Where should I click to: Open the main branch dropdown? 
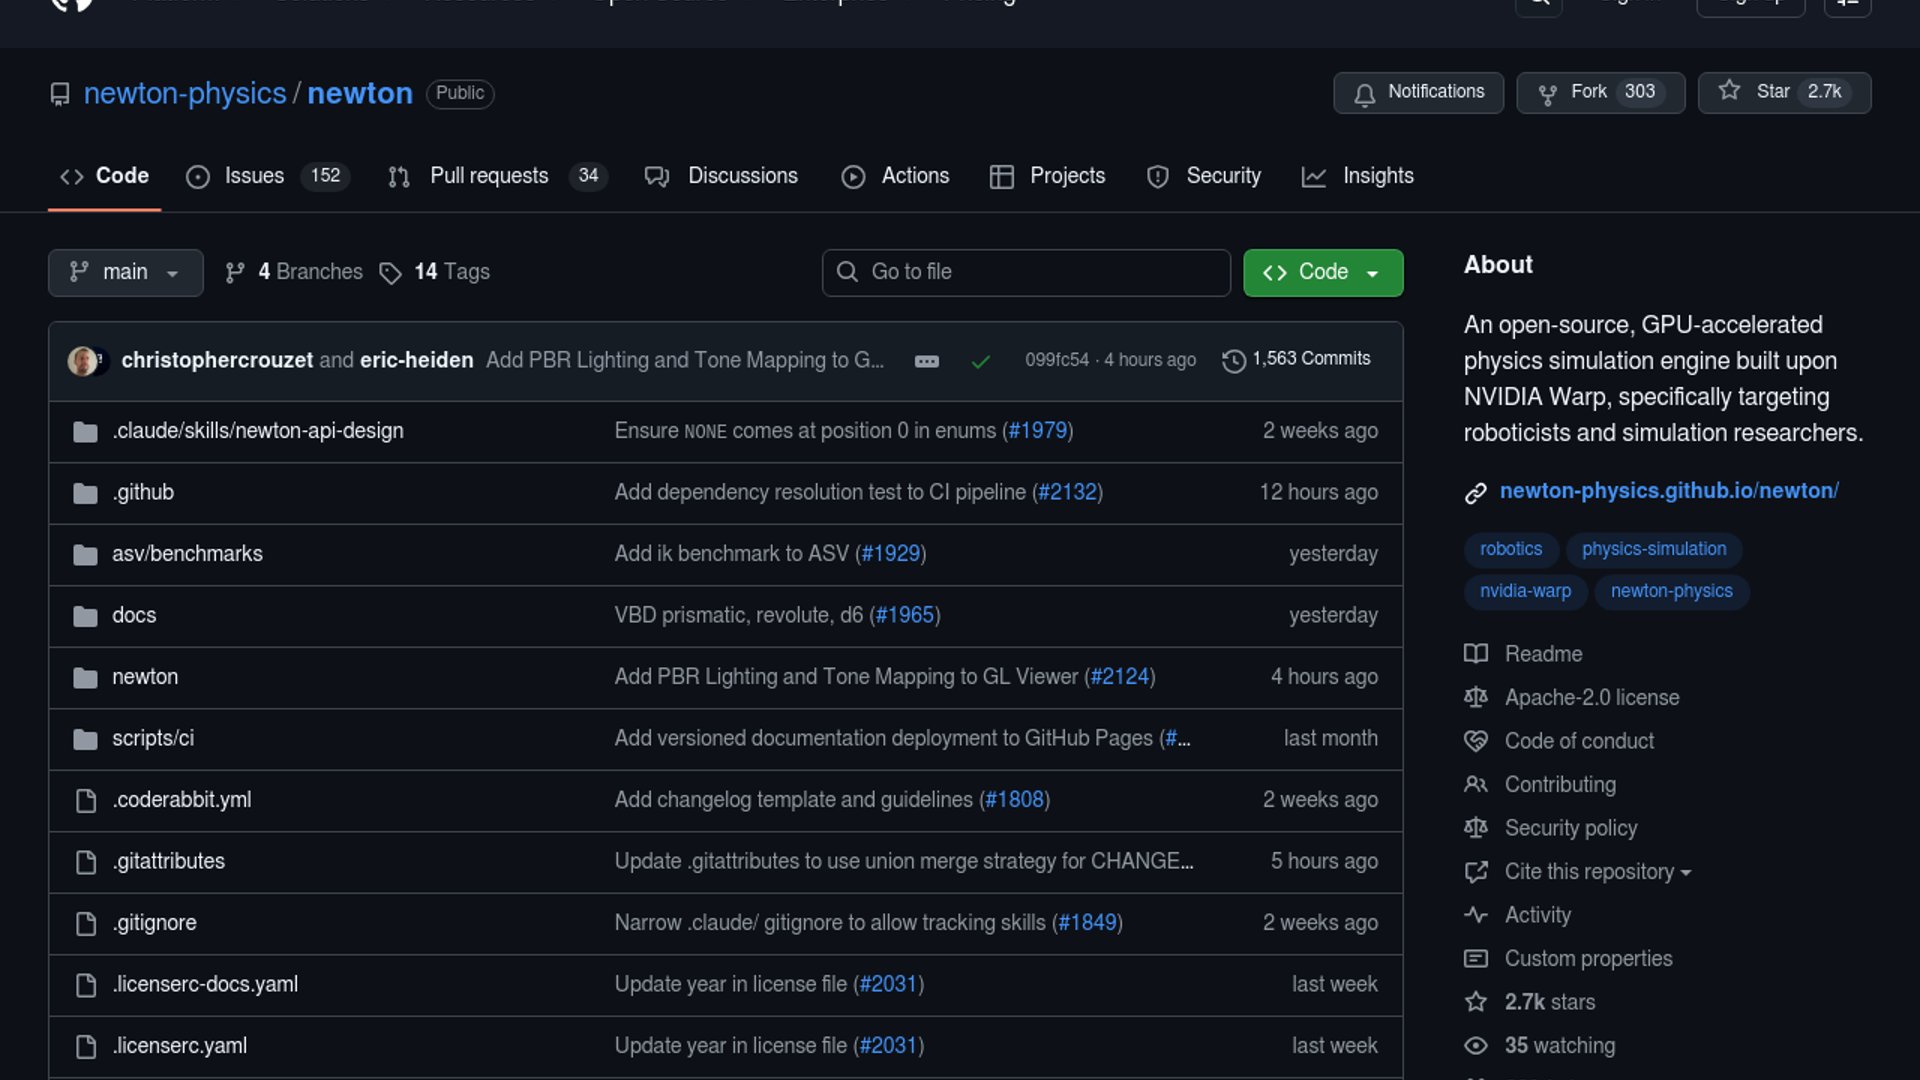pyautogui.click(x=125, y=273)
